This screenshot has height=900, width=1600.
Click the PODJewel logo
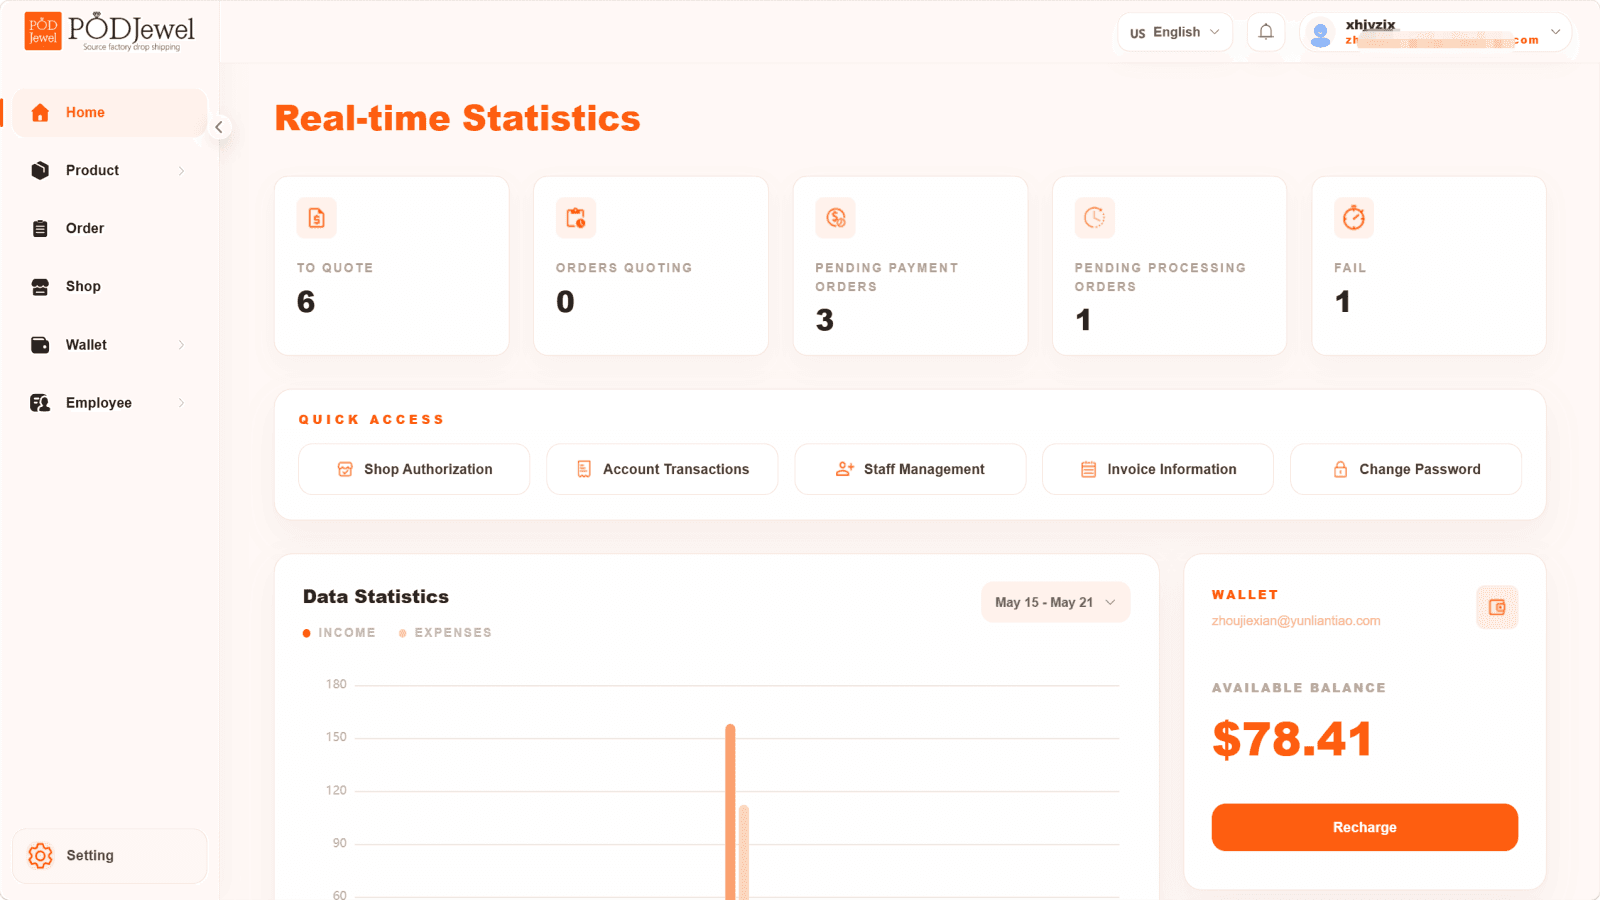click(110, 31)
